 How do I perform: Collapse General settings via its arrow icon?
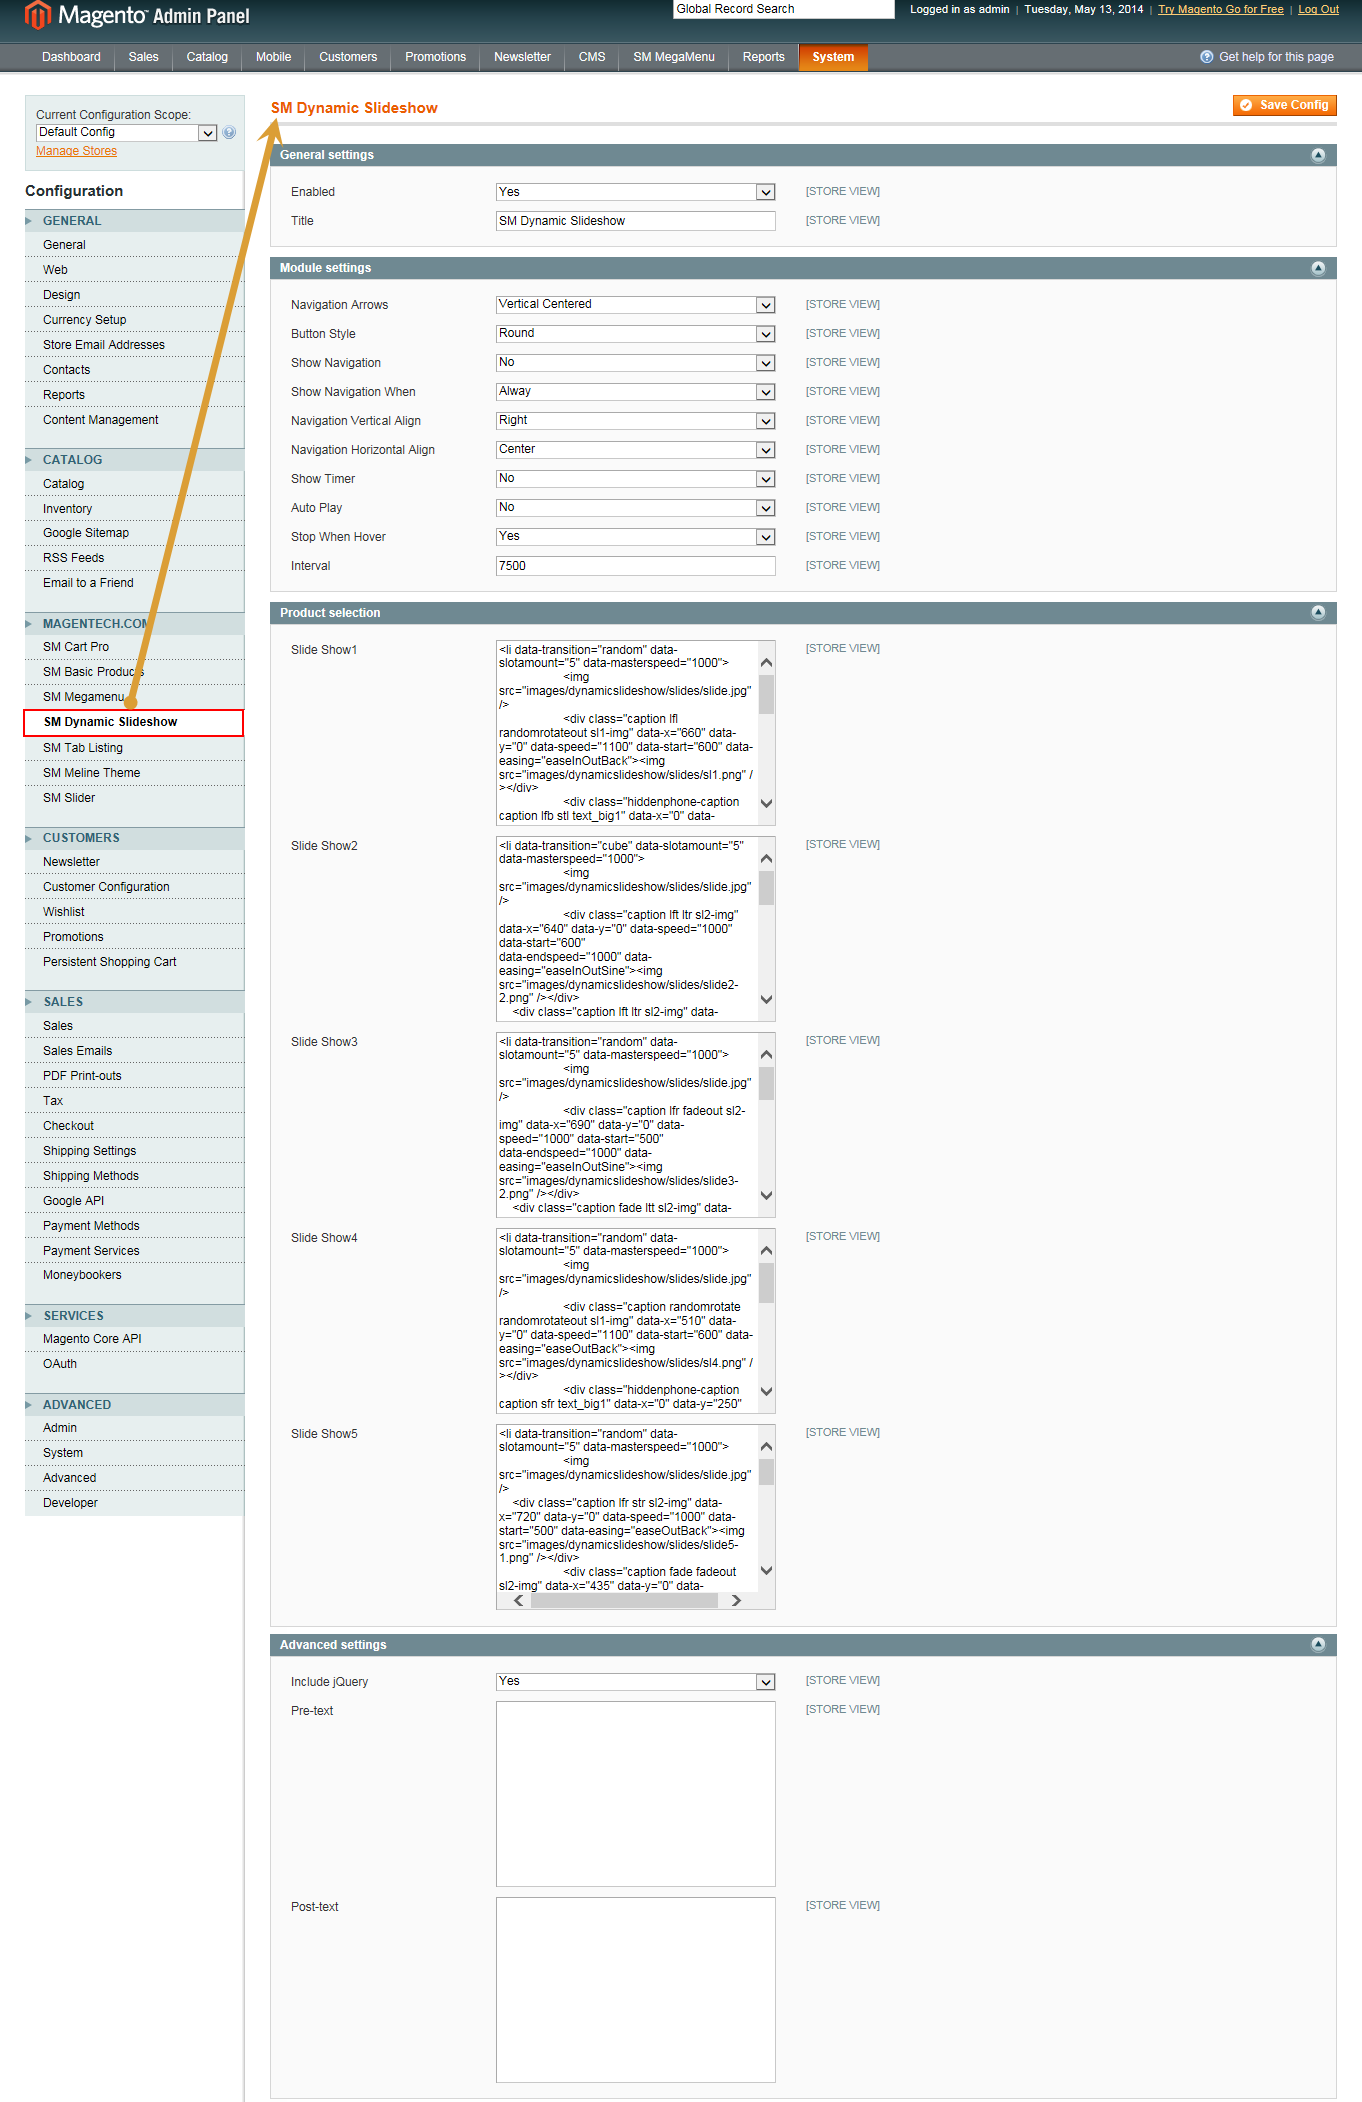tap(1318, 155)
